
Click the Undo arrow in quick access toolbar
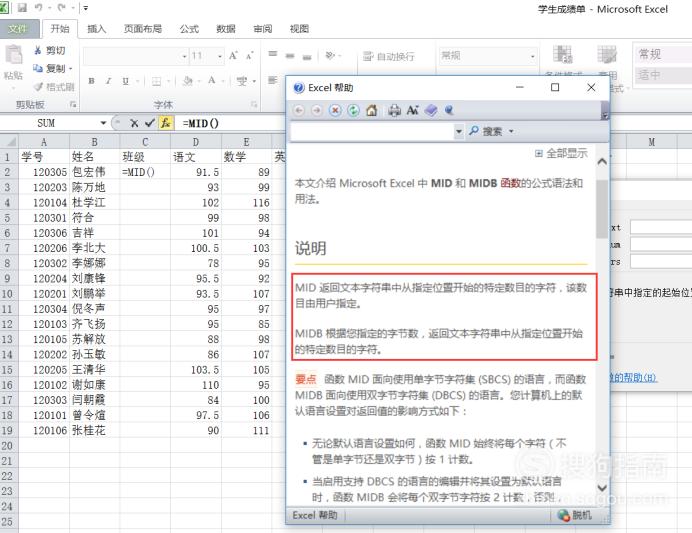(39, 8)
